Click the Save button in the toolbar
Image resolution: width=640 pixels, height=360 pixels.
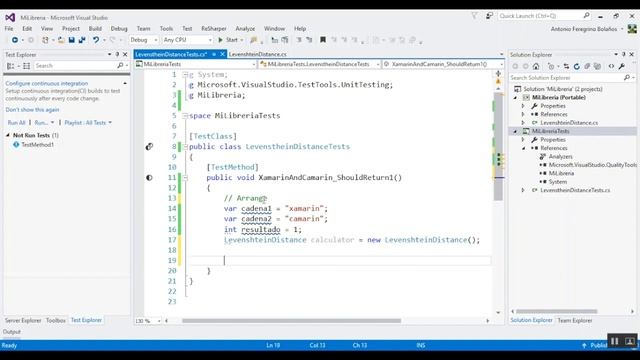tap(71, 40)
